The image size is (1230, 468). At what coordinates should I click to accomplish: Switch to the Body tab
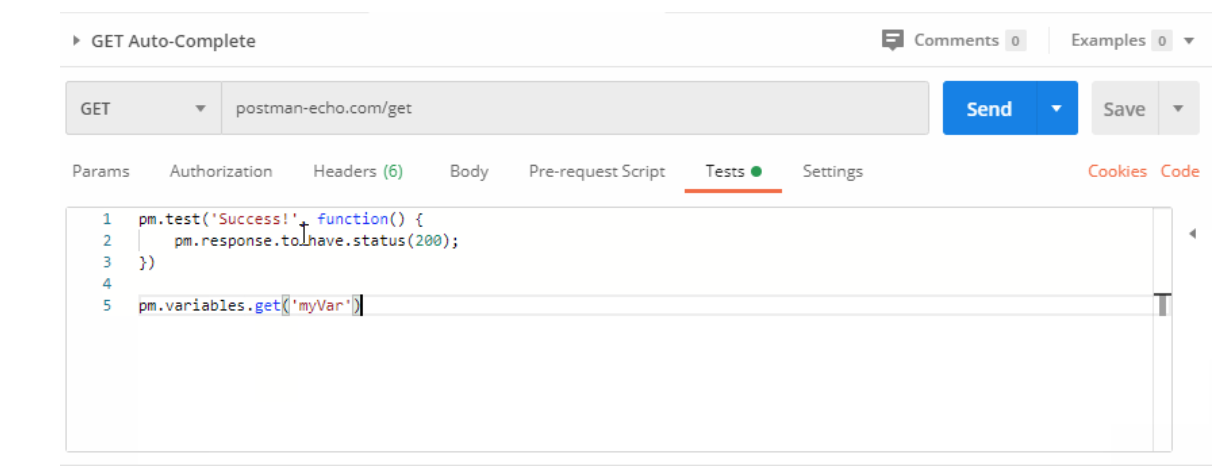point(469,171)
